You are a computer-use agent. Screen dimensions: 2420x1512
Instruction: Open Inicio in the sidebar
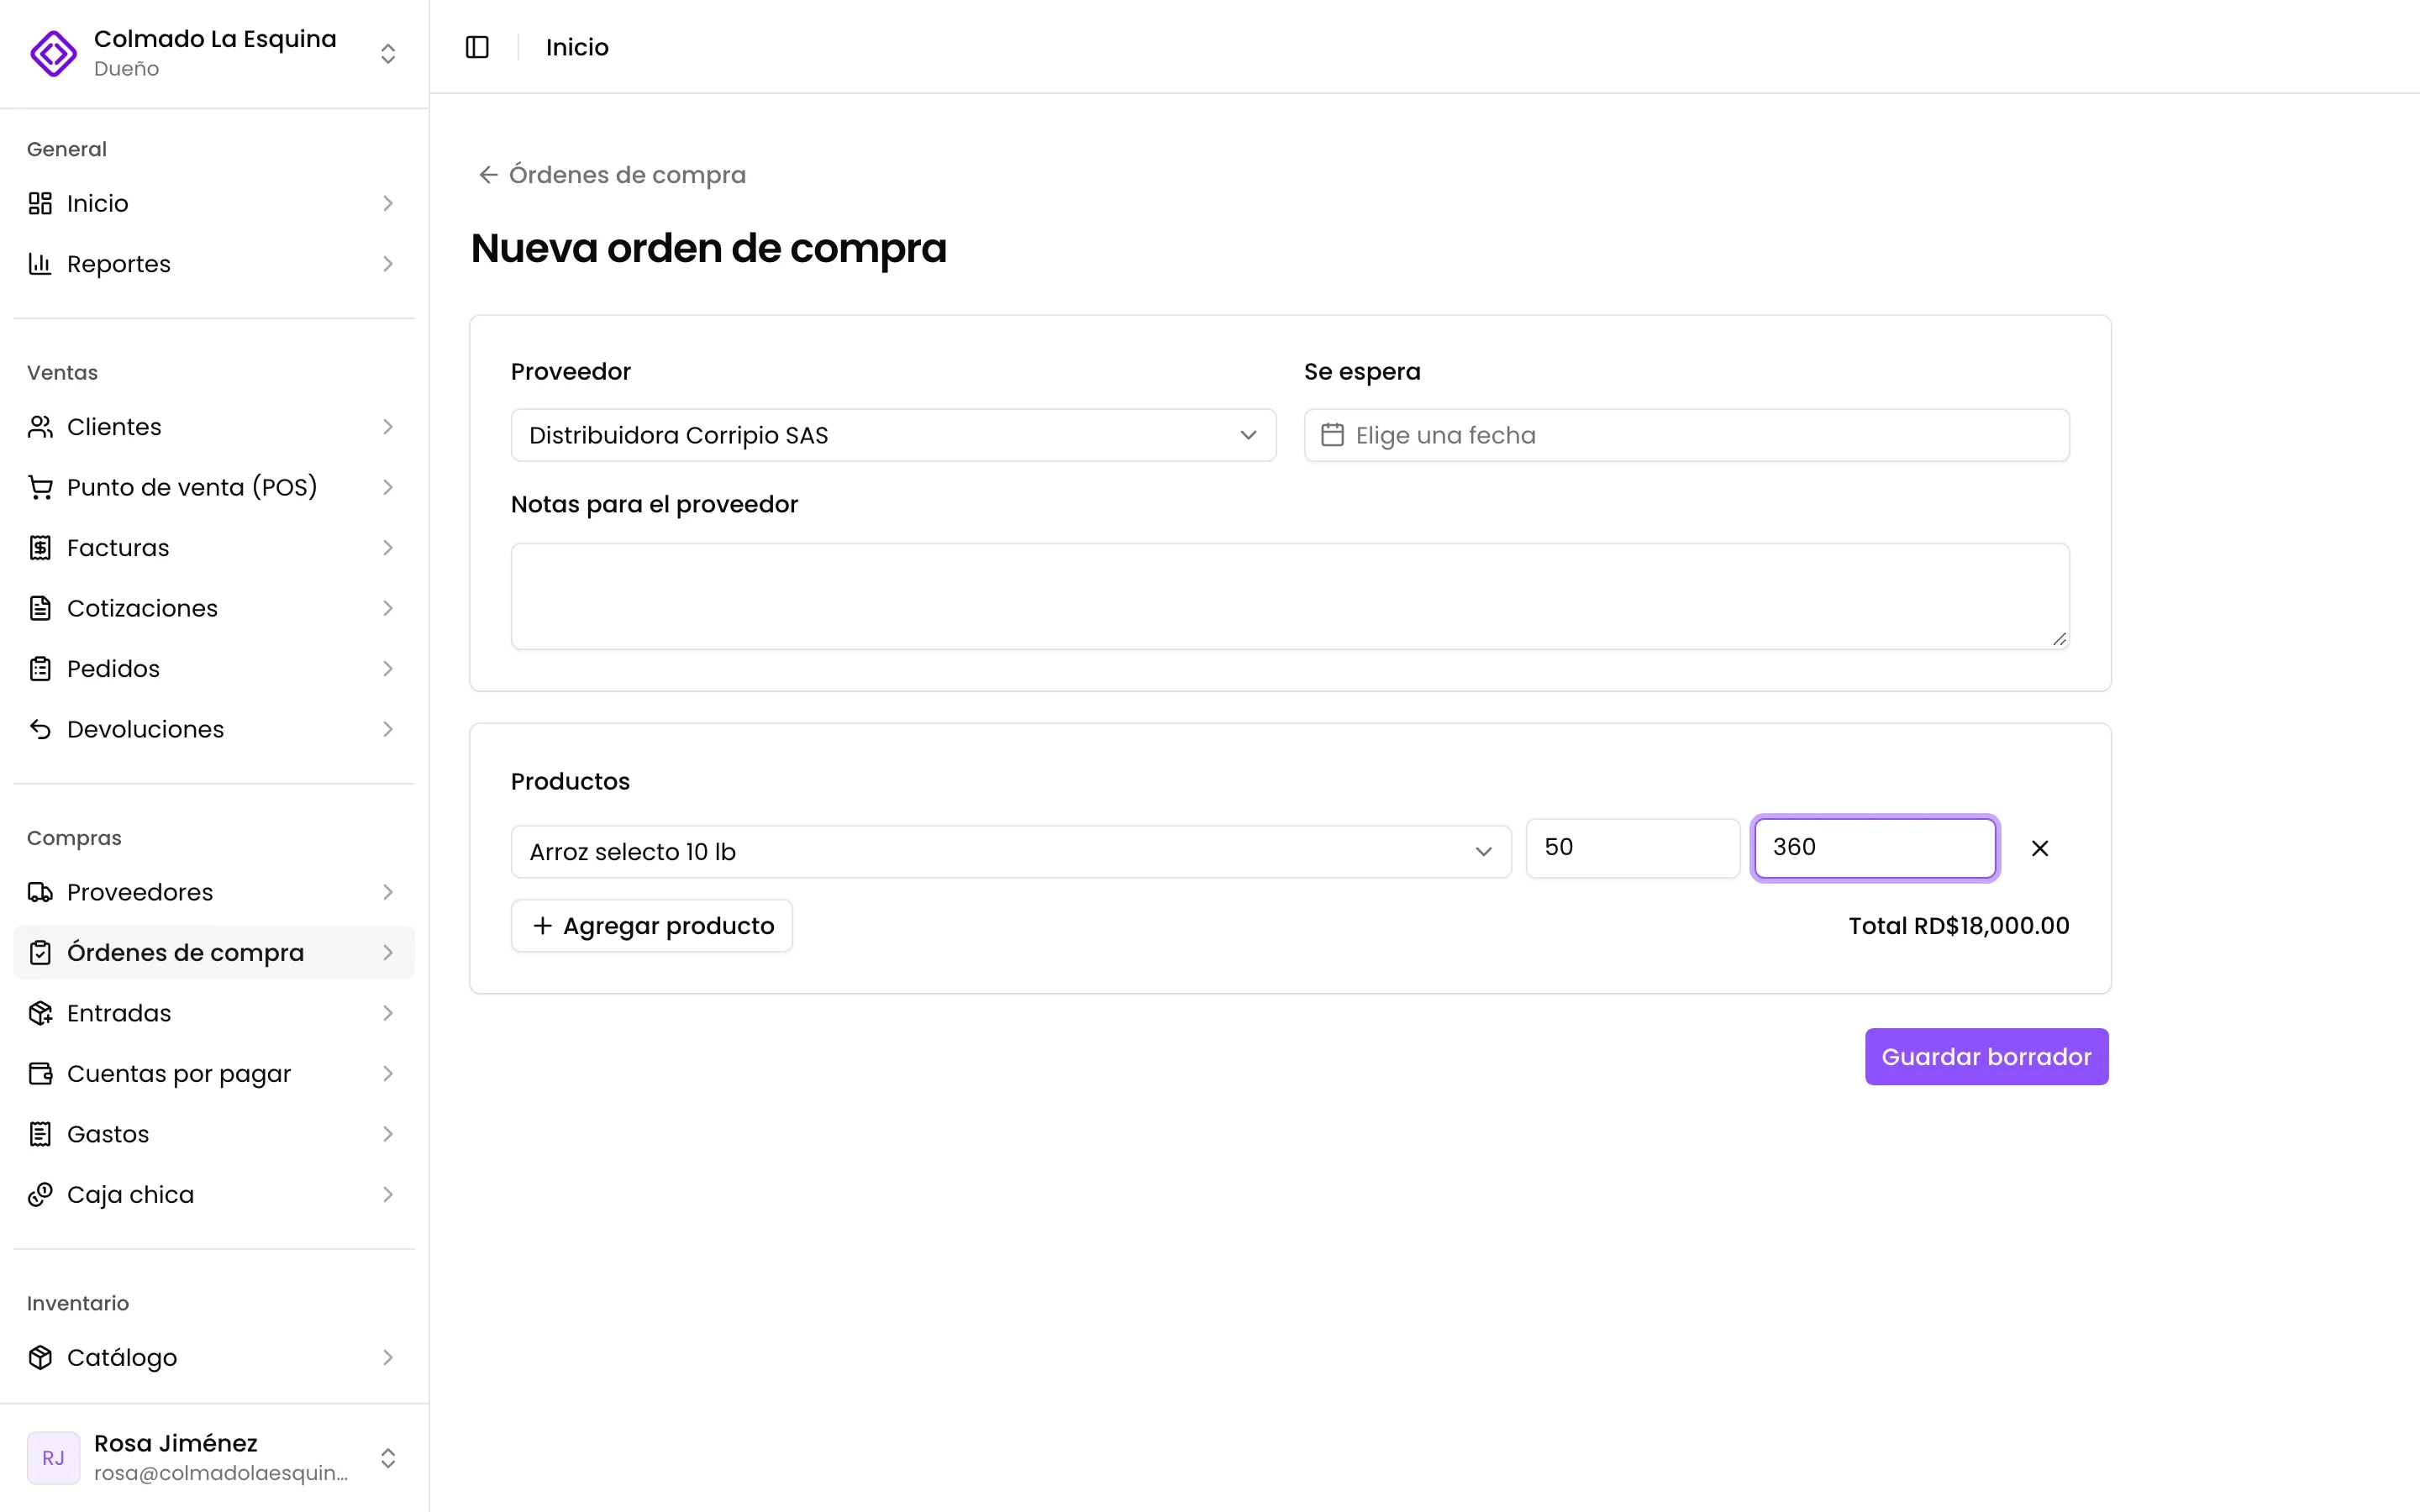214,203
